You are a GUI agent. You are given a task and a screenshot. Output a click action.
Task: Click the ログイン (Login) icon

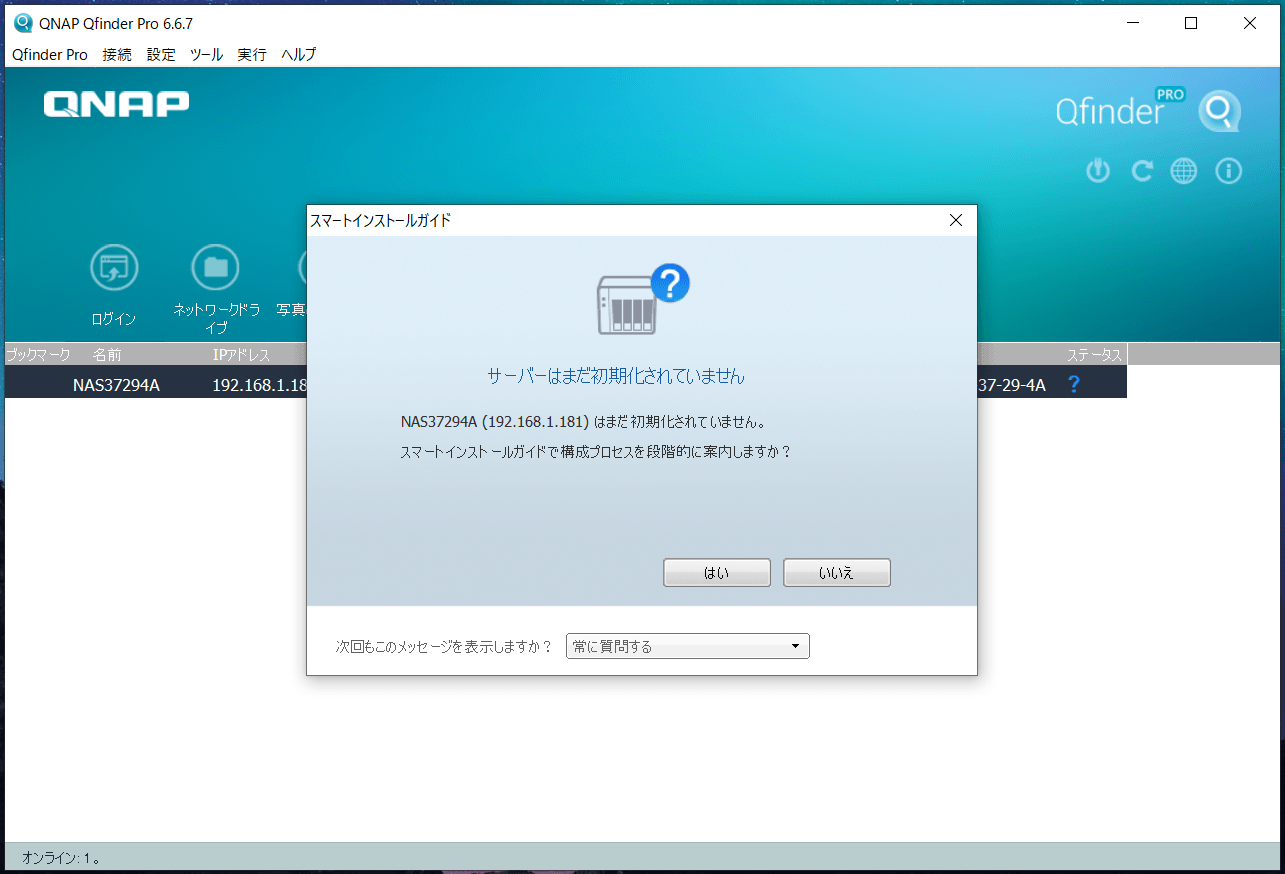pos(114,268)
